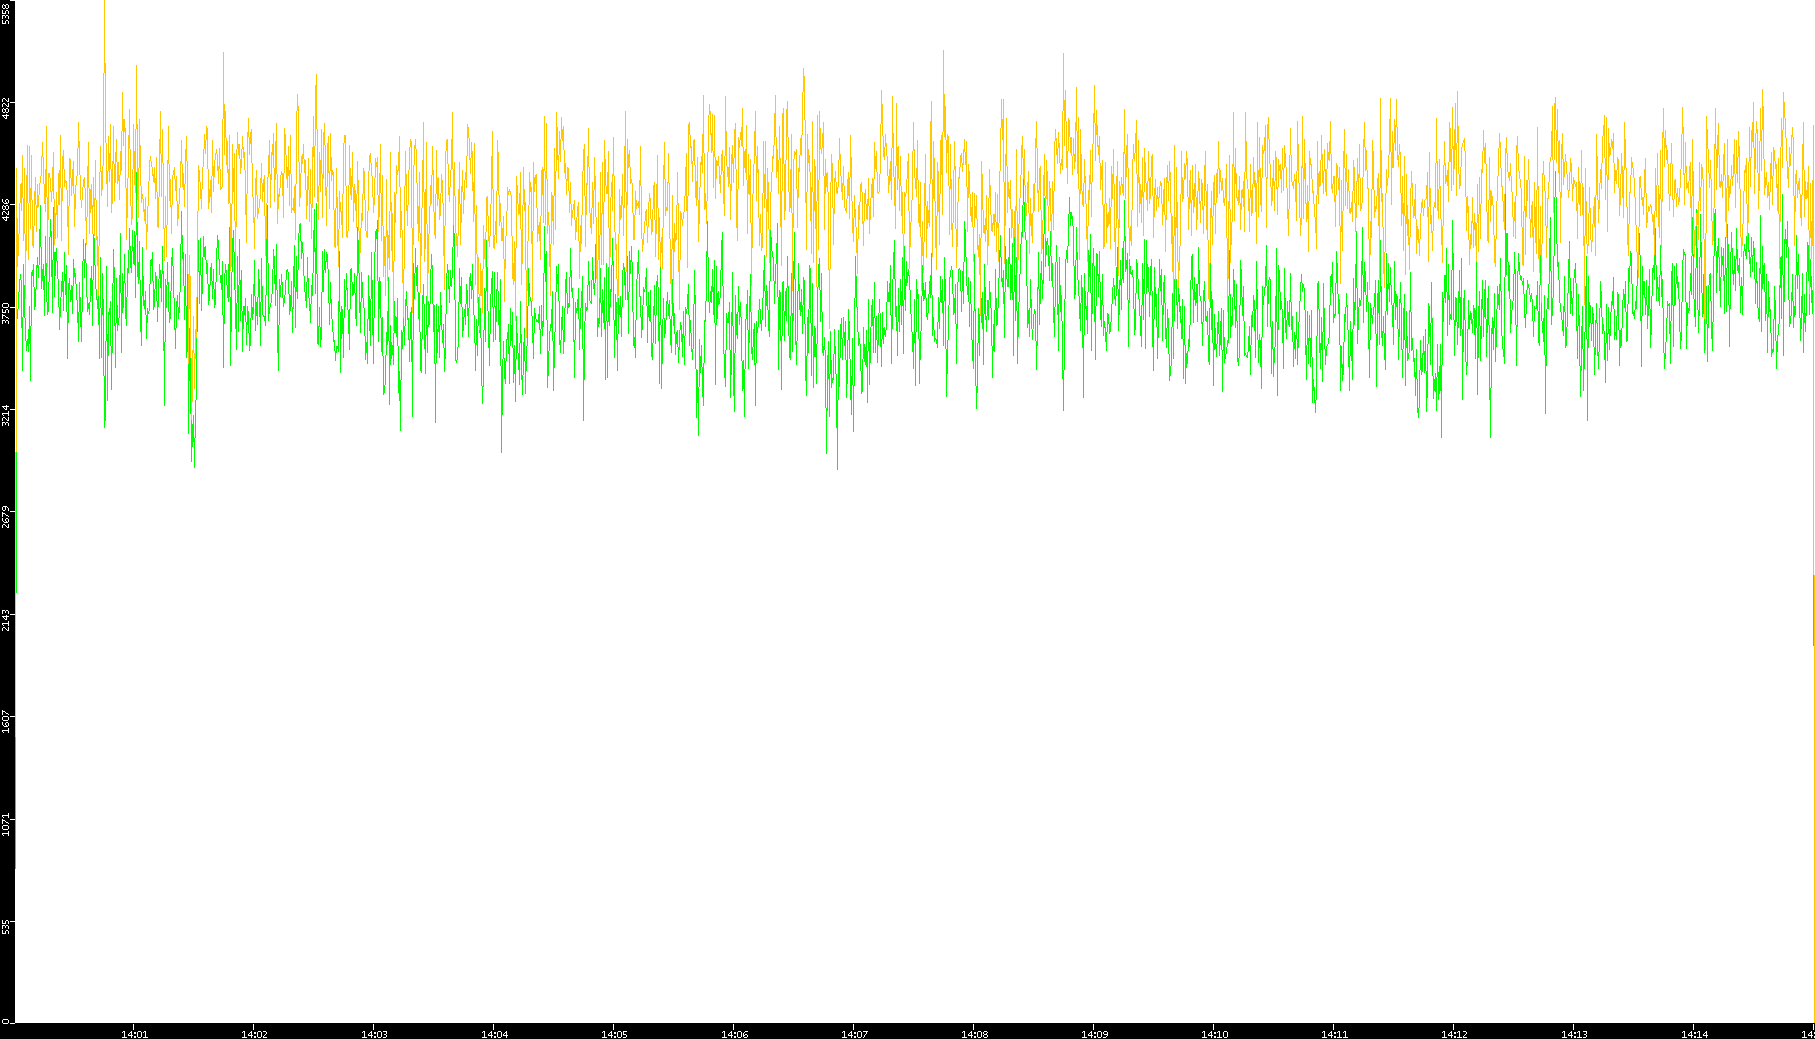Click the 3750 y-axis label
The width and height of the screenshot is (1815, 1039).
[x=6, y=313]
